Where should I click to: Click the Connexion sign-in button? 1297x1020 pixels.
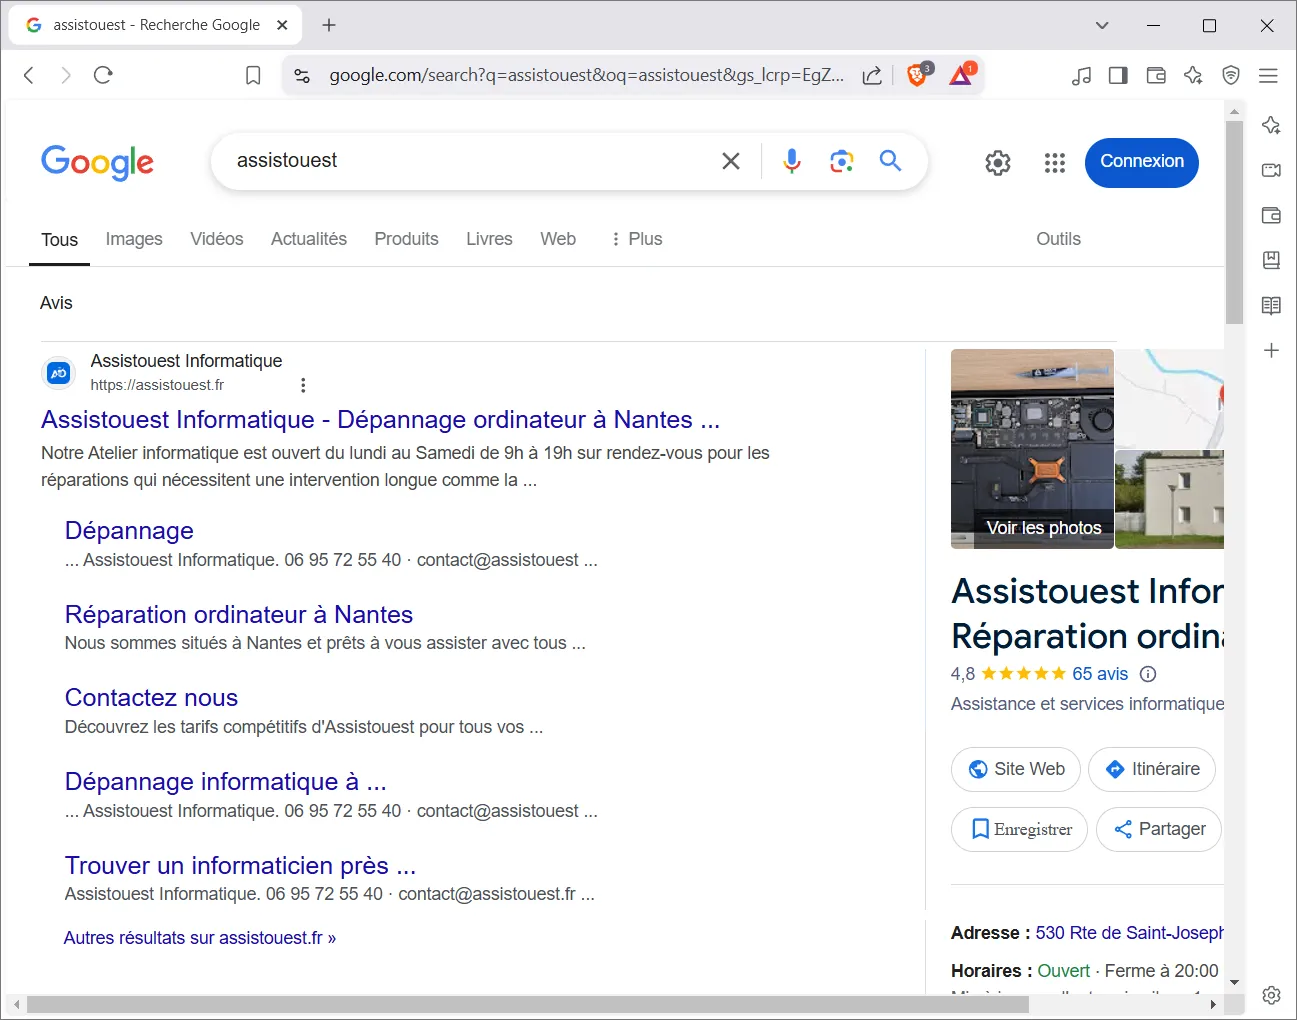click(1142, 162)
